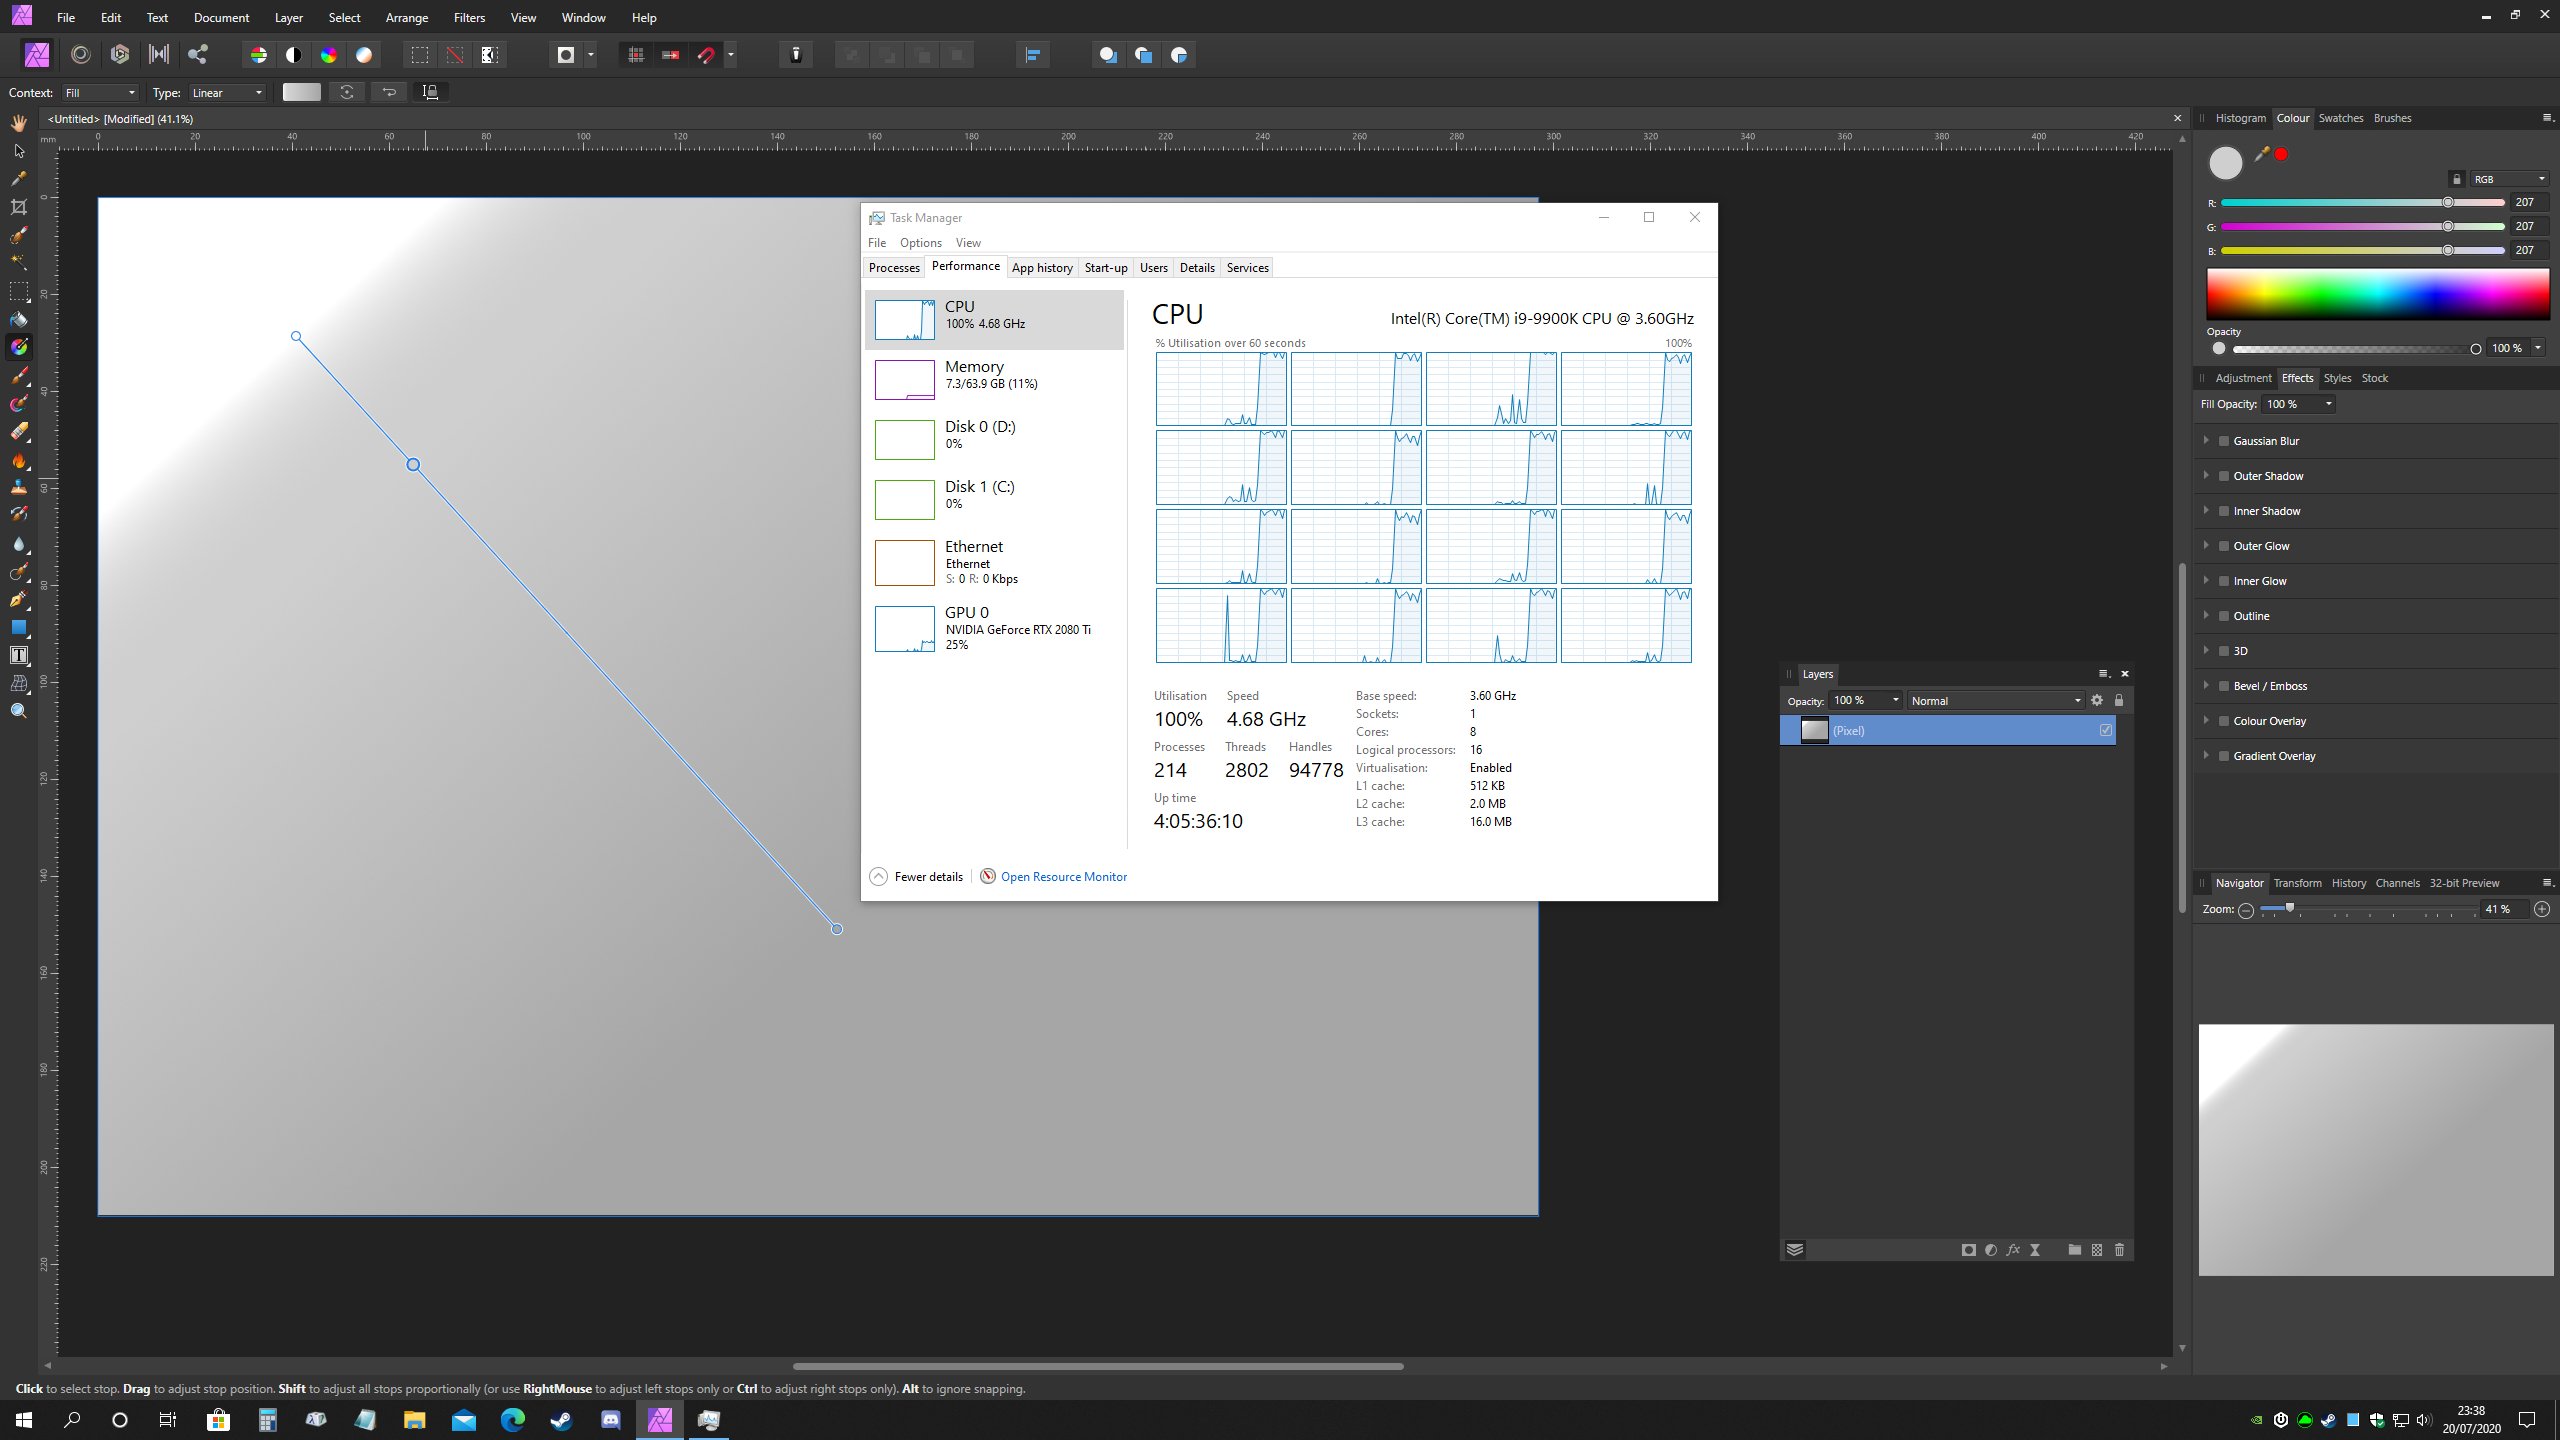Expand the Inner Glow effect settings
This screenshot has height=1440, width=2560.
point(2206,580)
